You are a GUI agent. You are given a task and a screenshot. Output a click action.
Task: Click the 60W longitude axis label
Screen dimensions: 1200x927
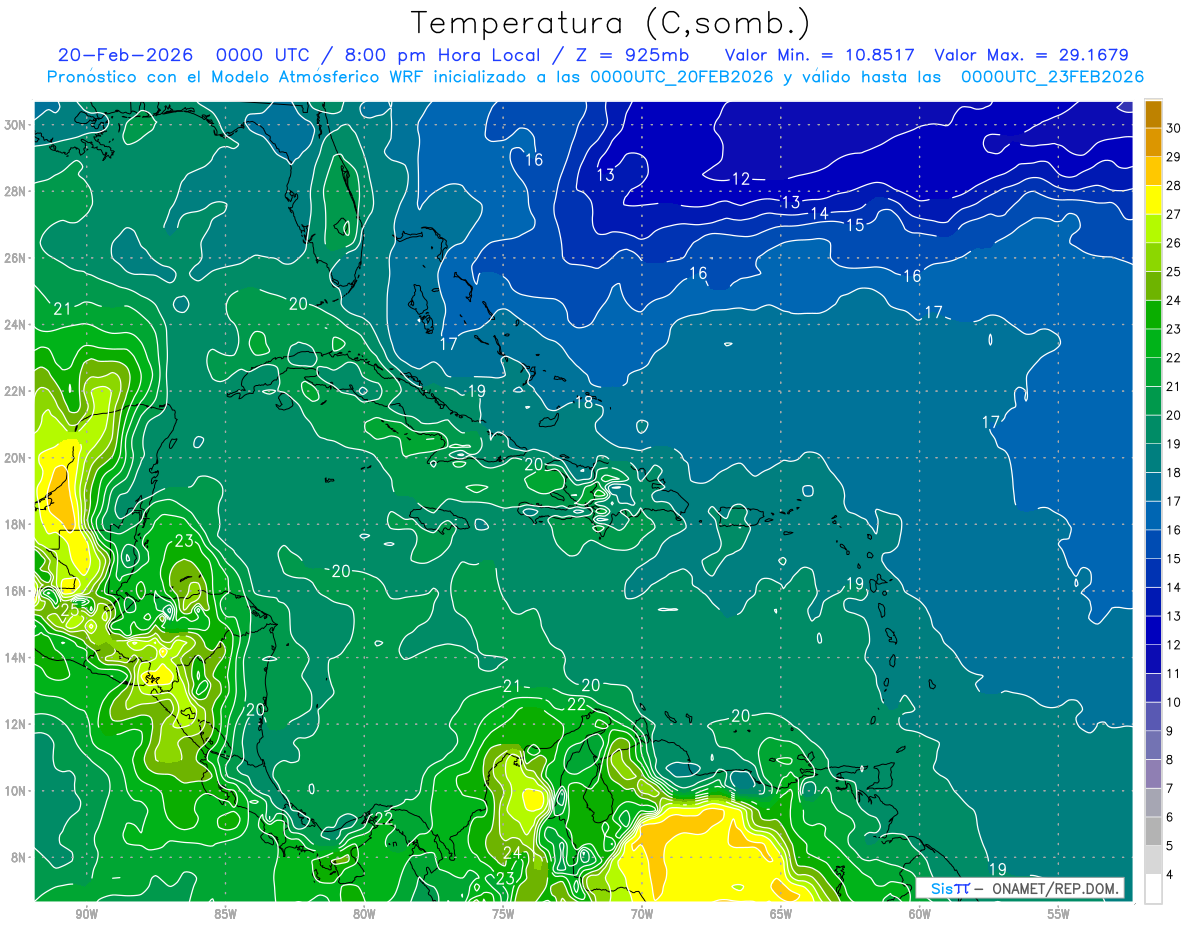(920, 914)
